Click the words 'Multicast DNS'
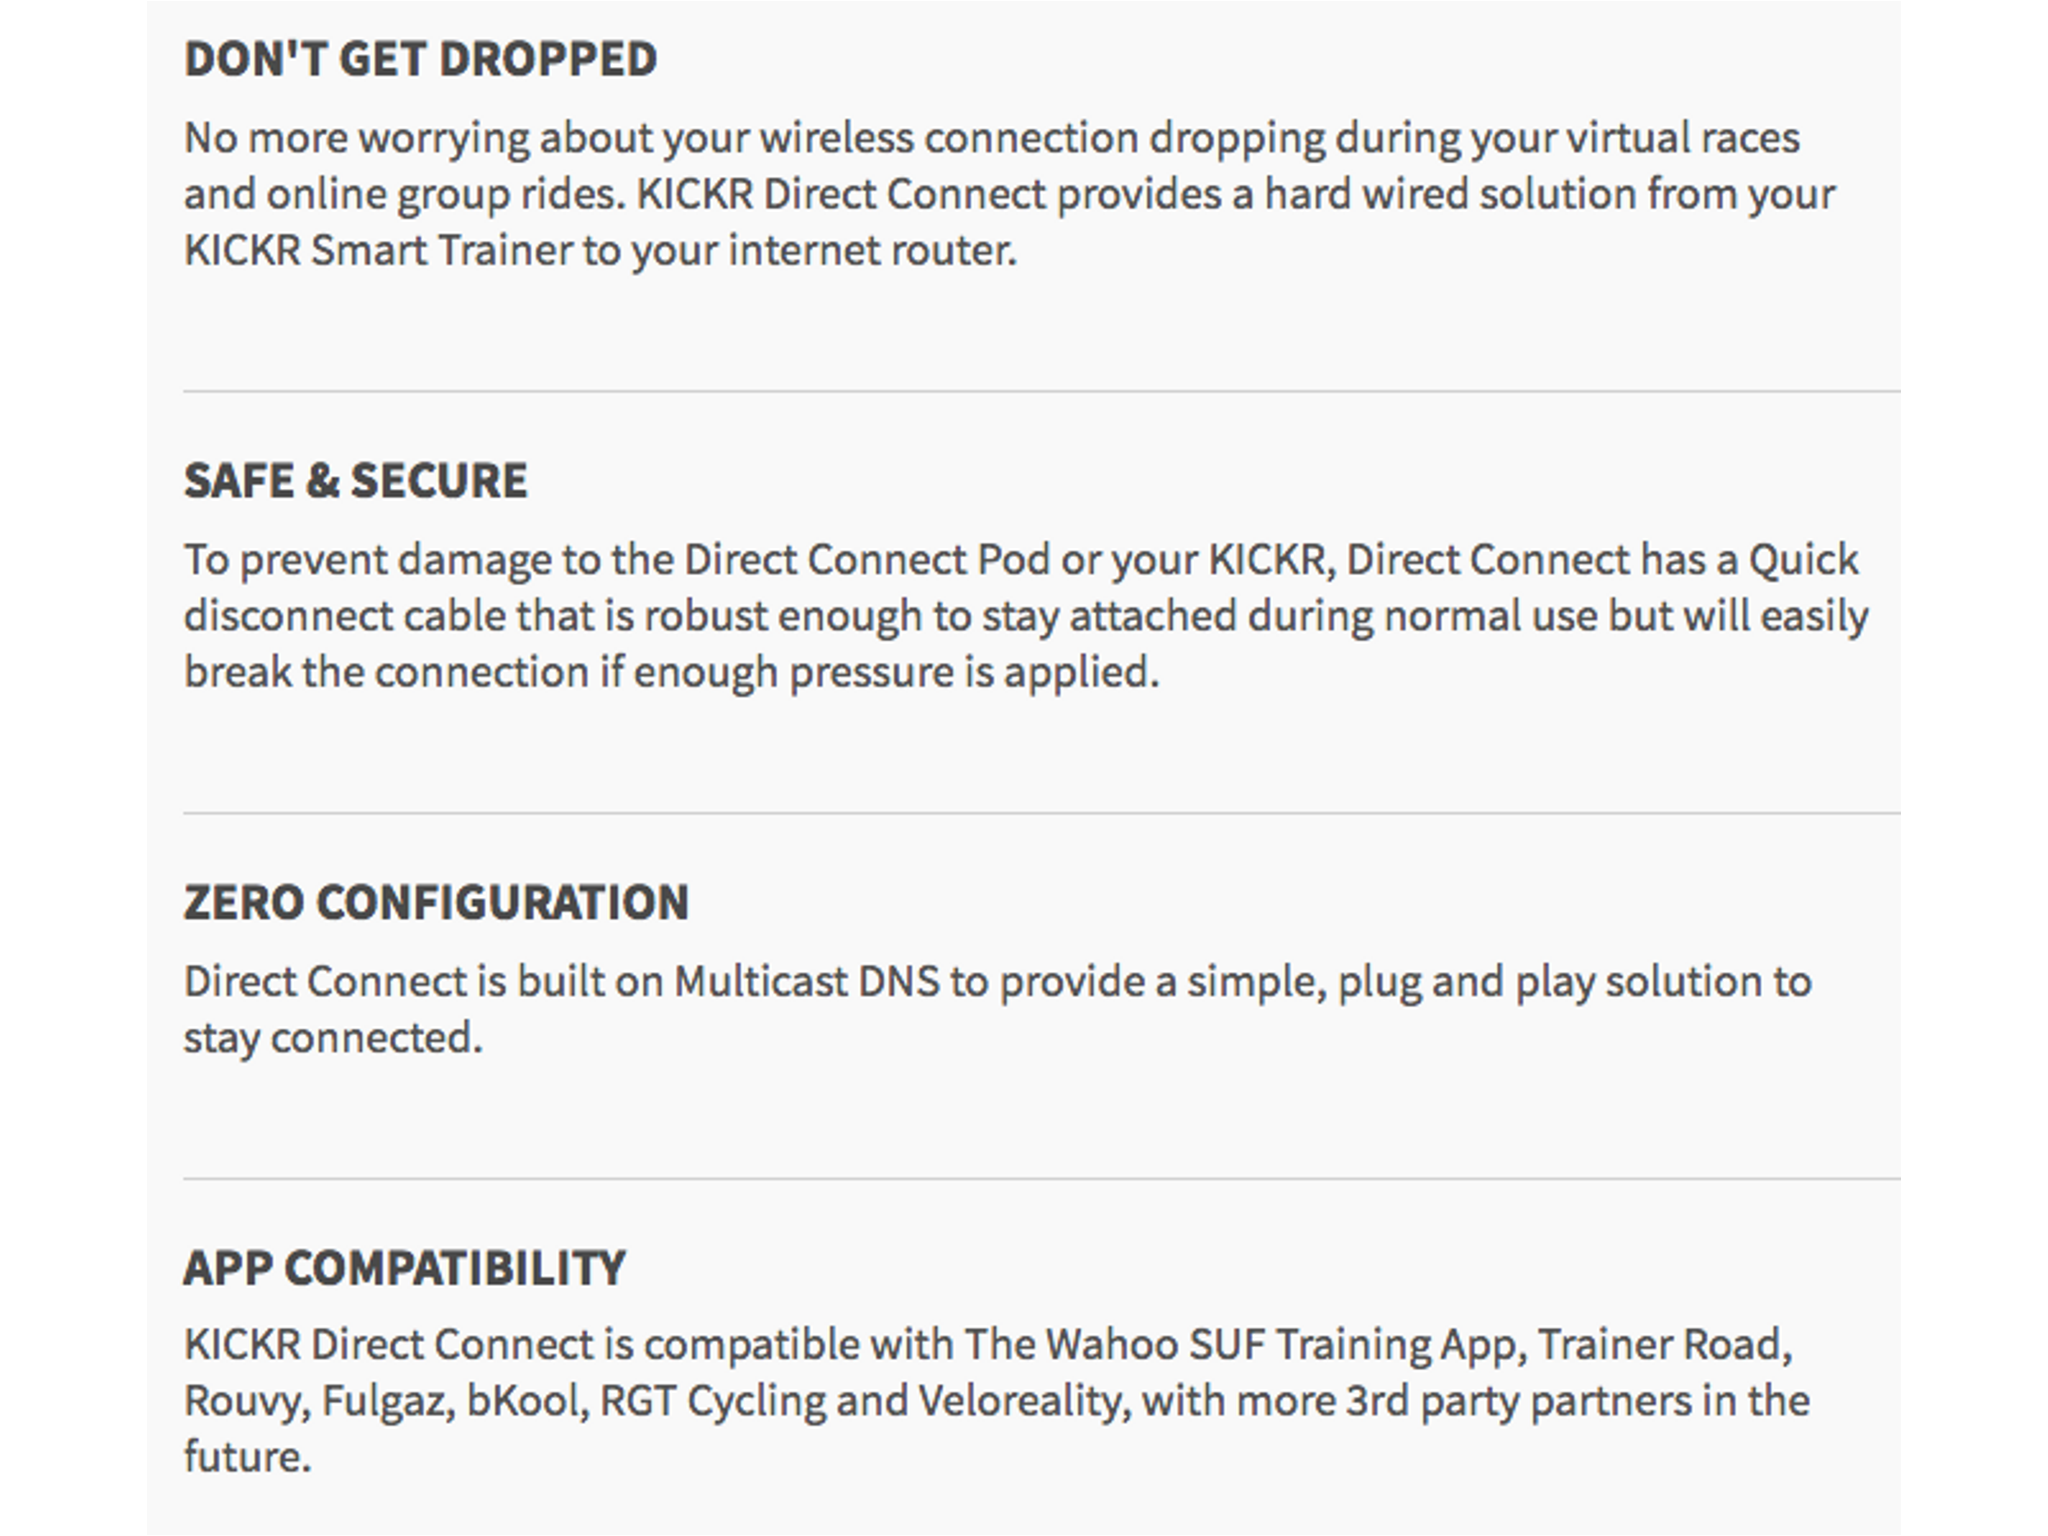Screen dimensions: 2048x1536 pos(807,982)
